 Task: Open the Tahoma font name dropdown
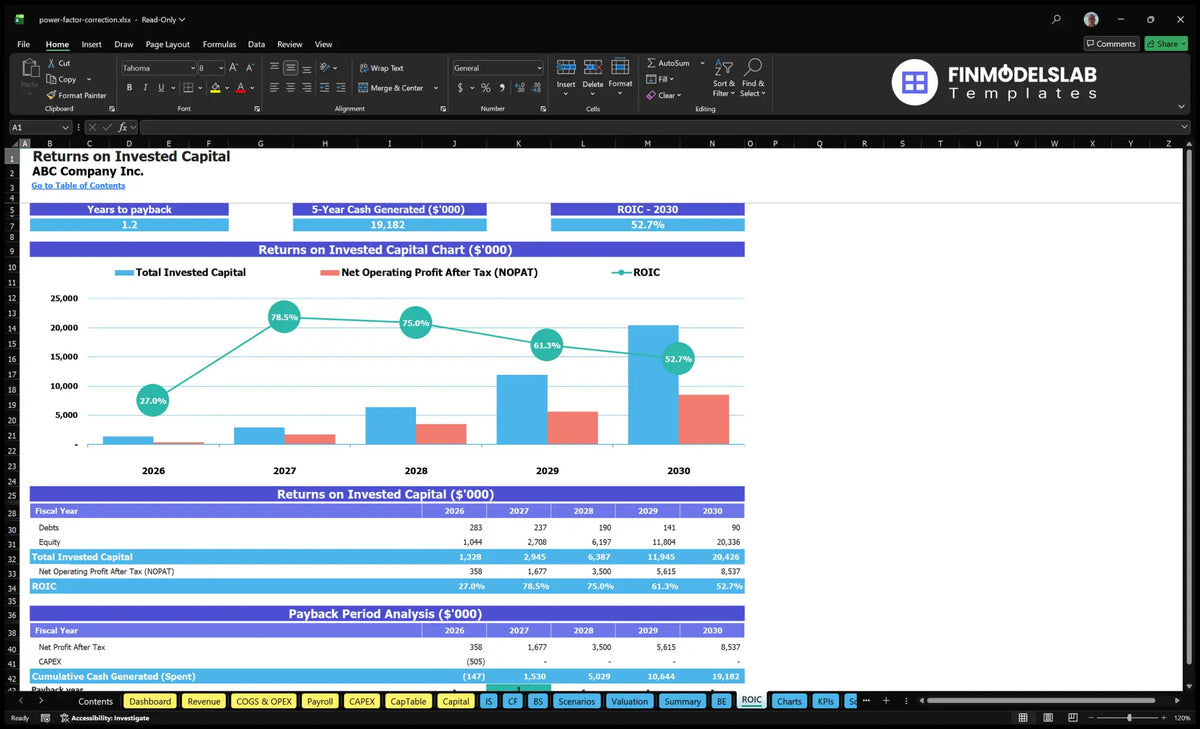tap(192, 68)
